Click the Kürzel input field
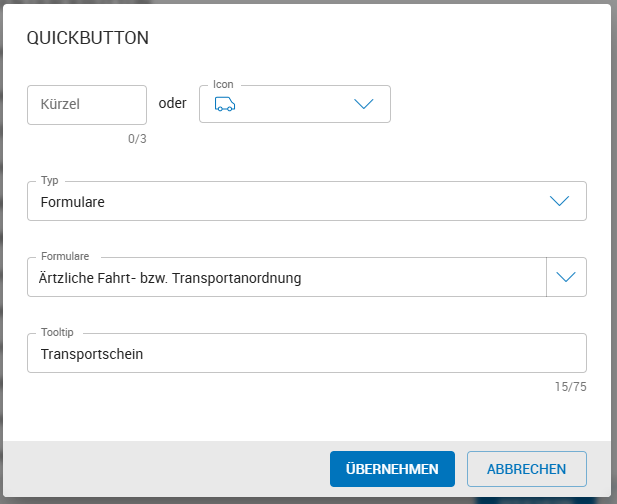 [87, 105]
